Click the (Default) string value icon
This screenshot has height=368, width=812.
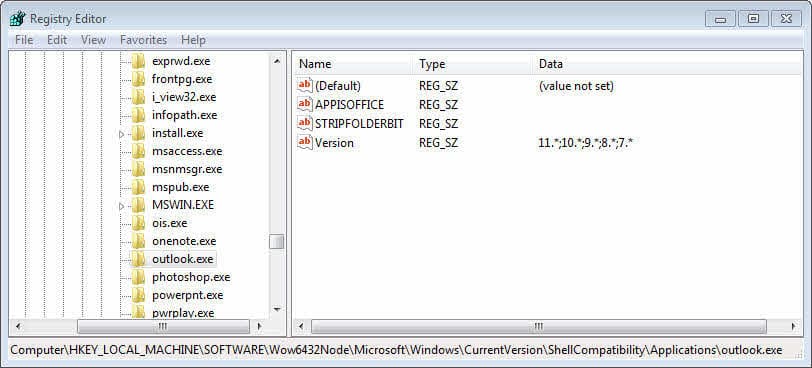point(305,85)
